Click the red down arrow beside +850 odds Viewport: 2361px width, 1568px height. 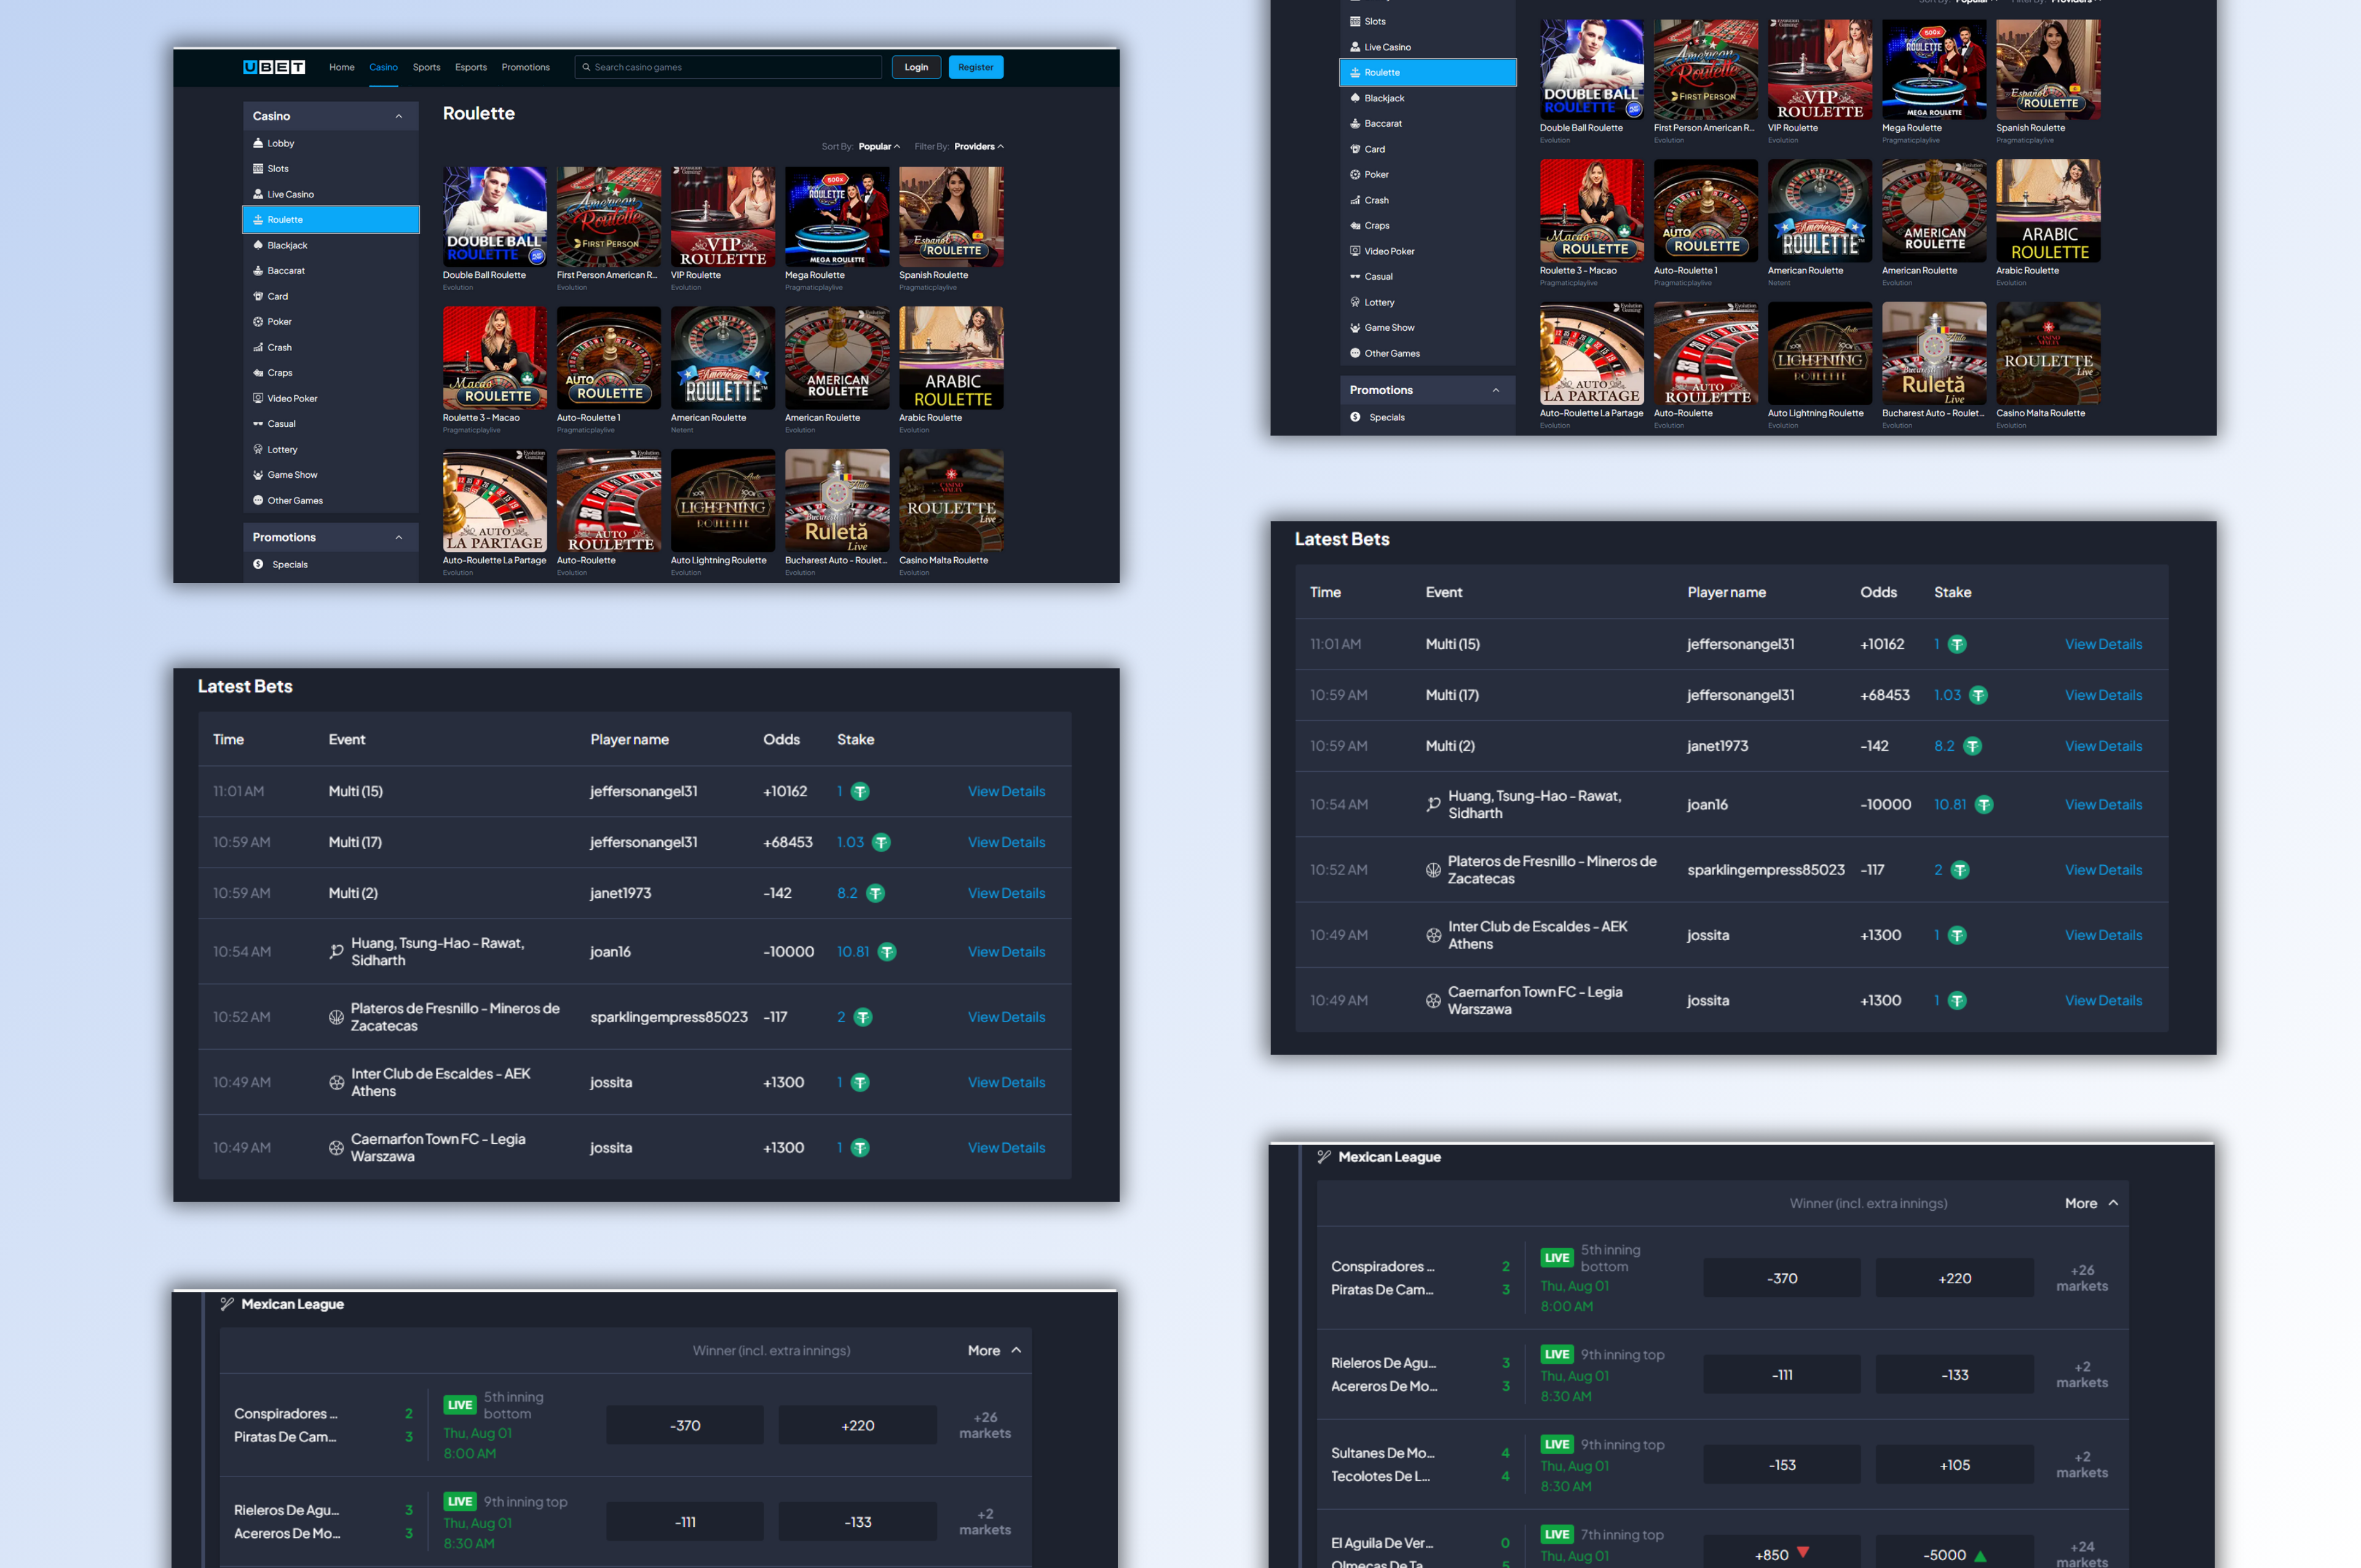[1803, 1552]
